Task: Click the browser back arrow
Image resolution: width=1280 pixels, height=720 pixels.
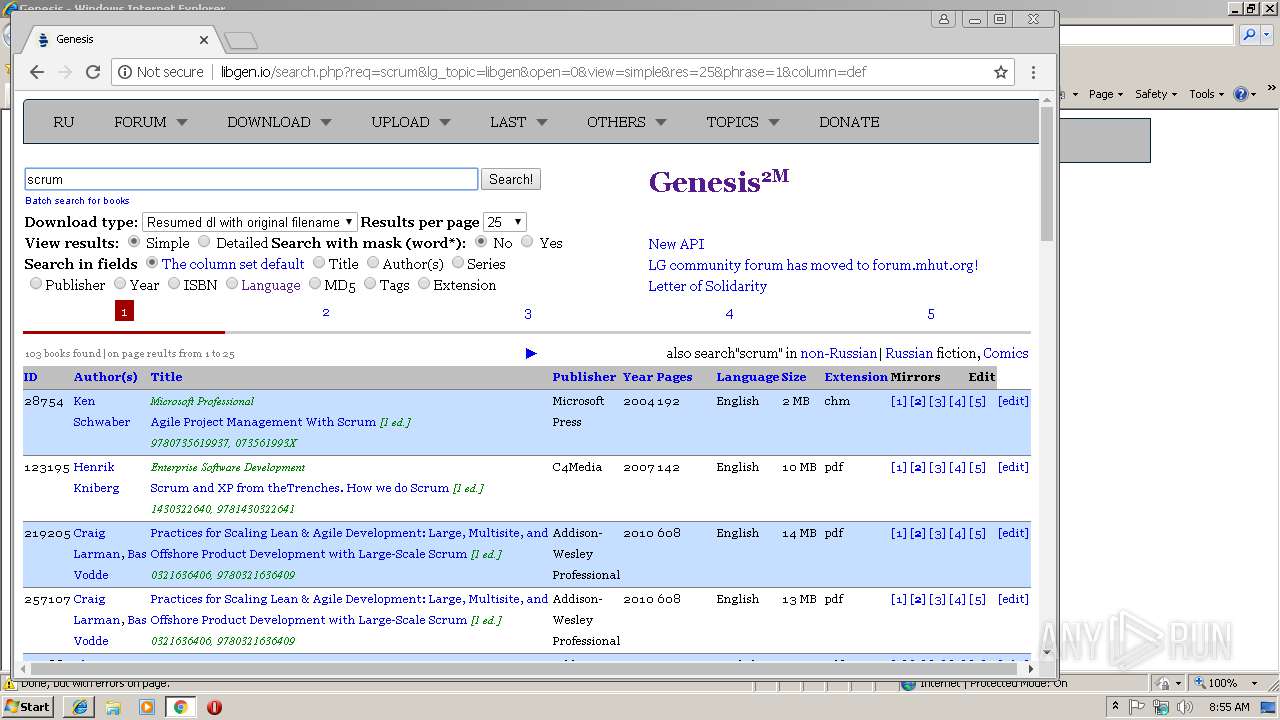Action: [37, 72]
